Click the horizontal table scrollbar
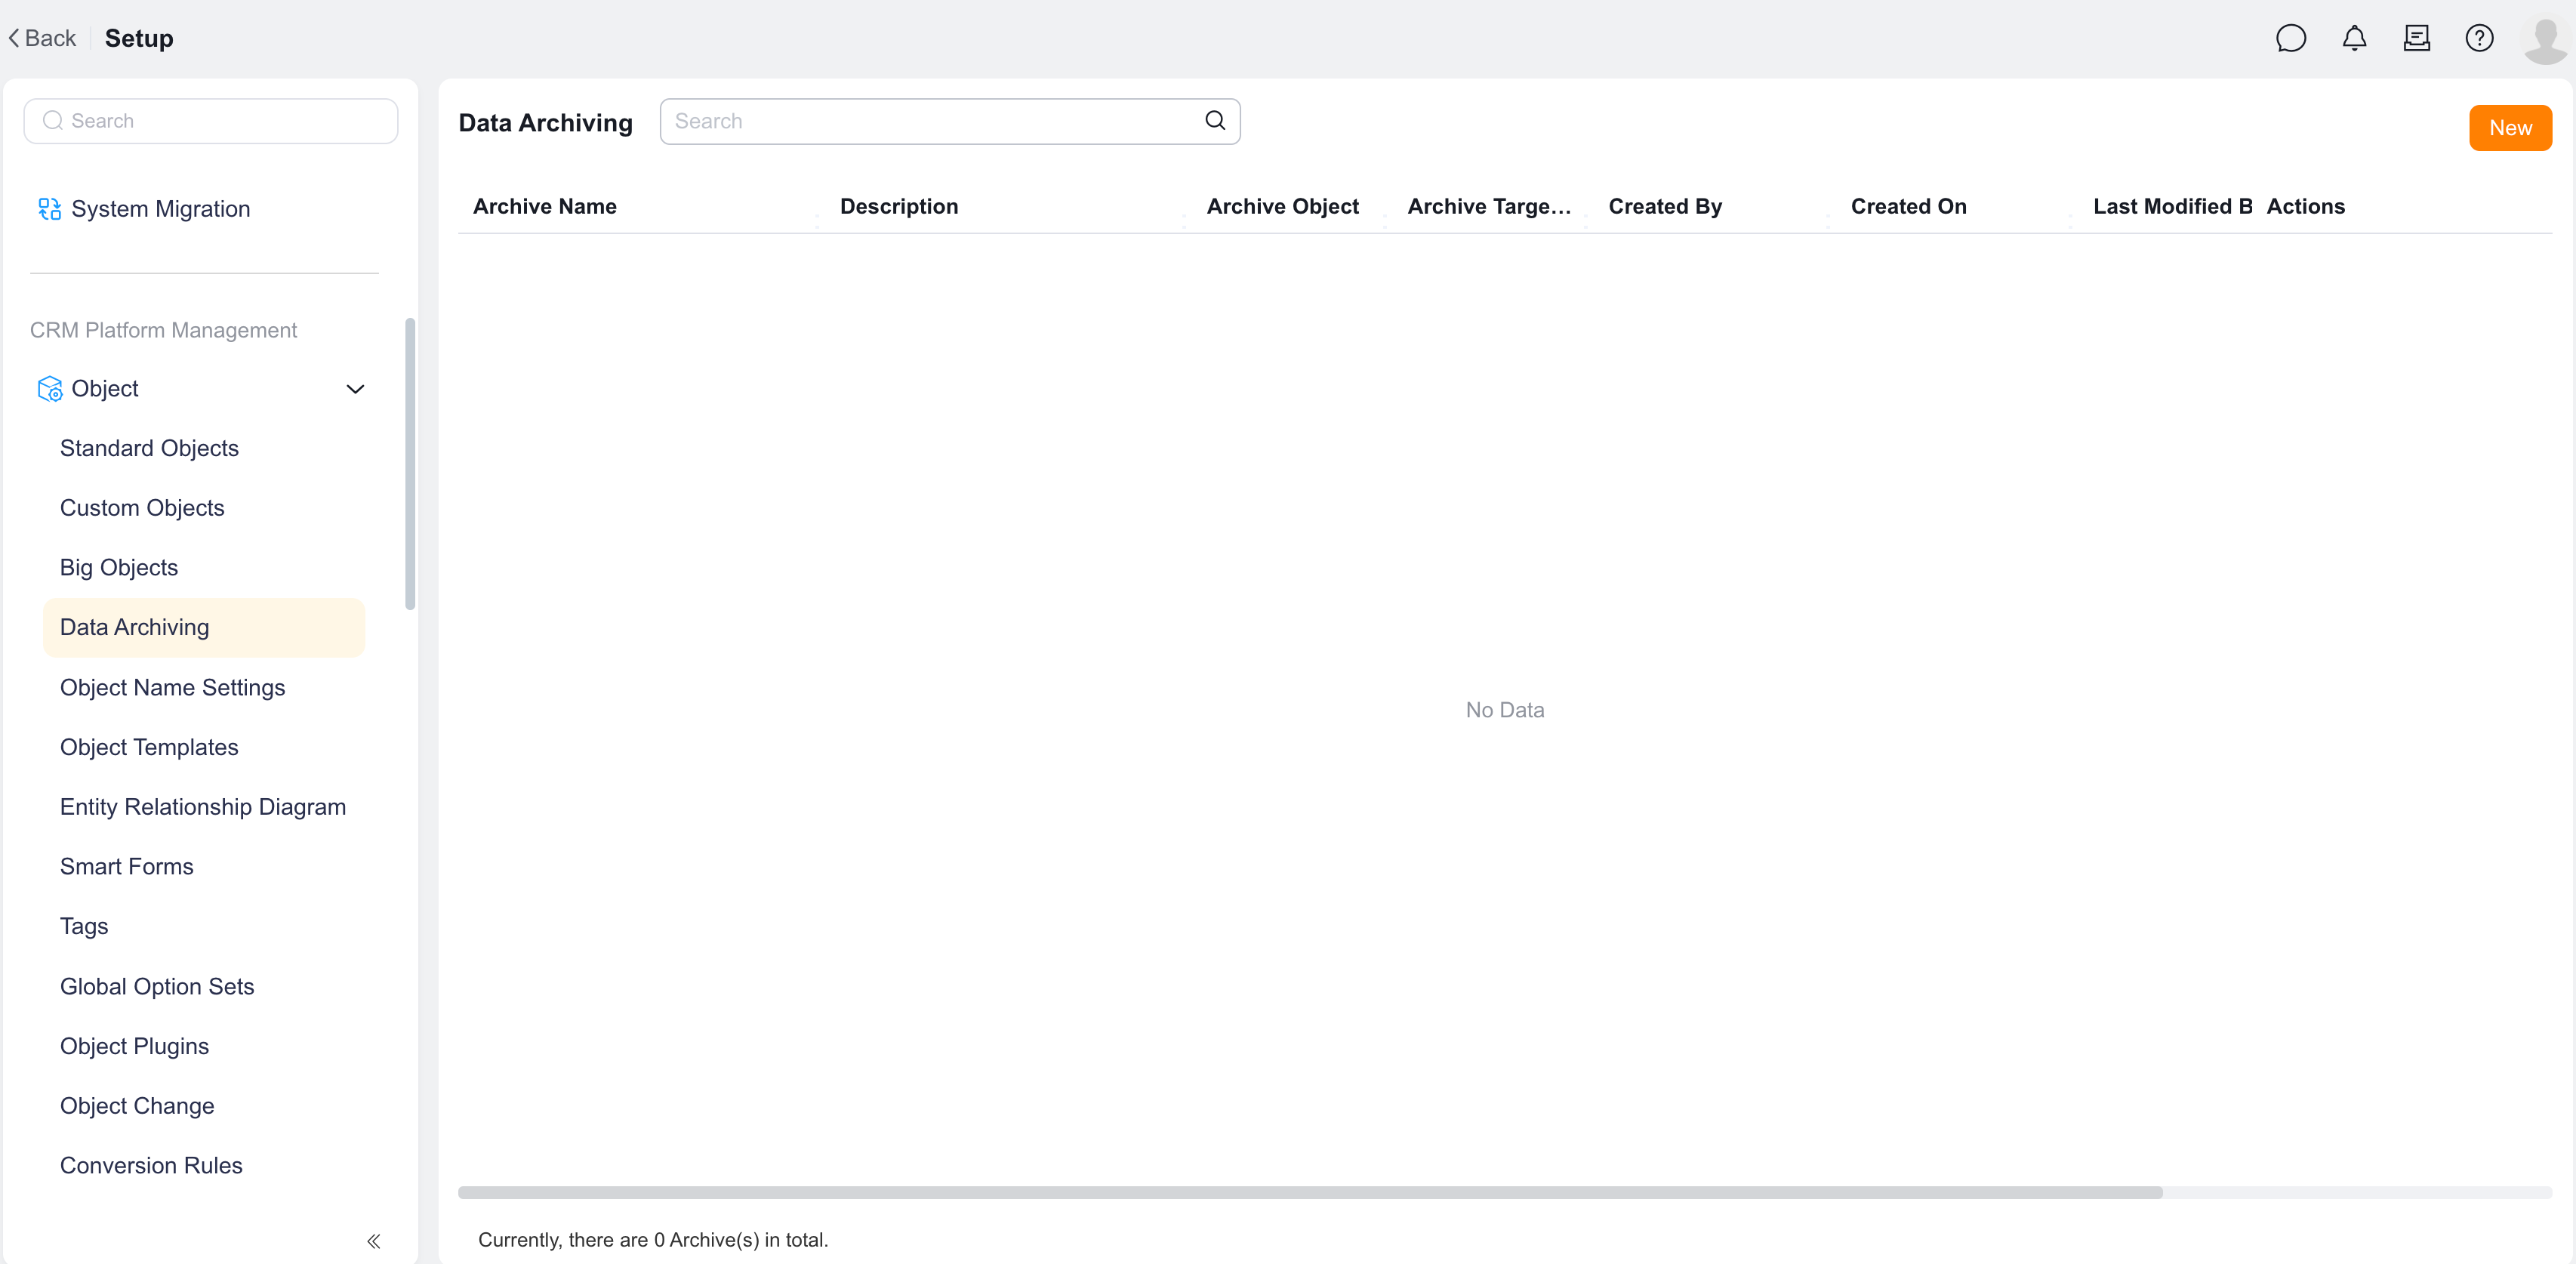The image size is (2576, 1264). coord(1310,1192)
